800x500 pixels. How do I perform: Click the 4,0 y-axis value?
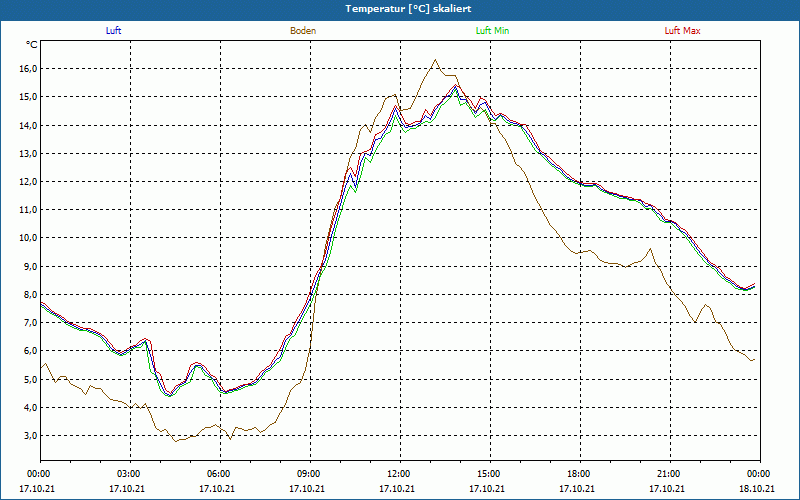pyautogui.click(x=31, y=407)
